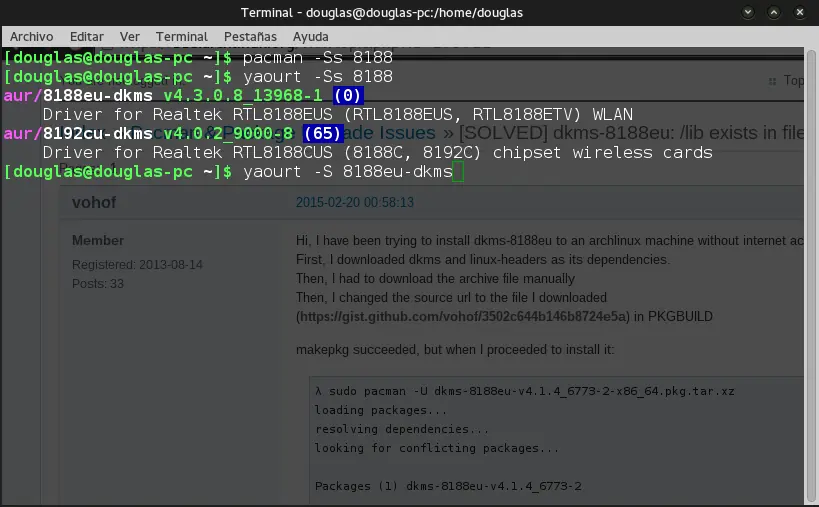The width and height of the screenshot is (819, 507).
Task: Click the 'loading packages...' code line
Action: [x=381, y=410]
